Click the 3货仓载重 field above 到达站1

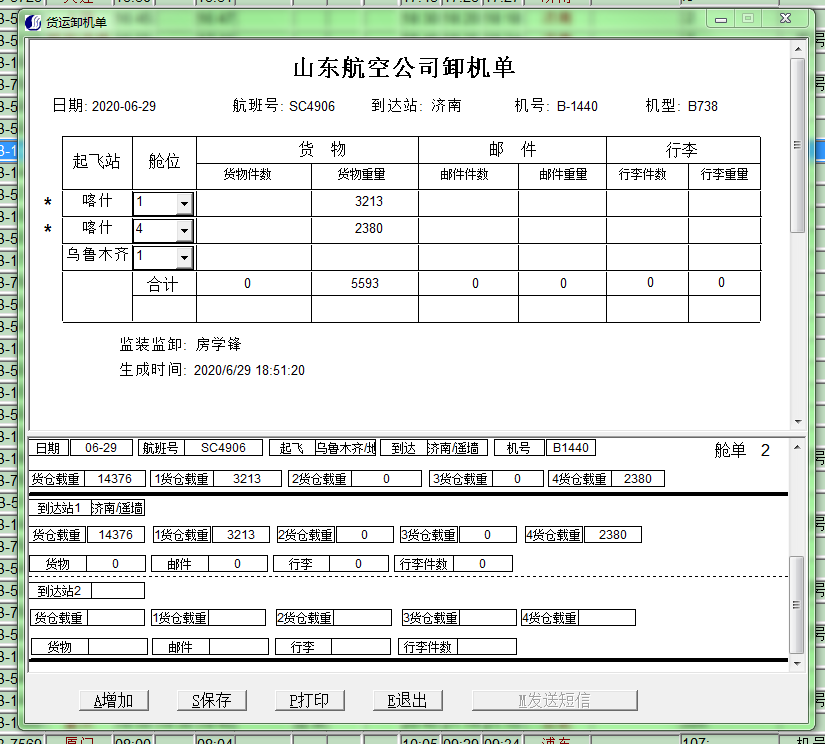518,479
